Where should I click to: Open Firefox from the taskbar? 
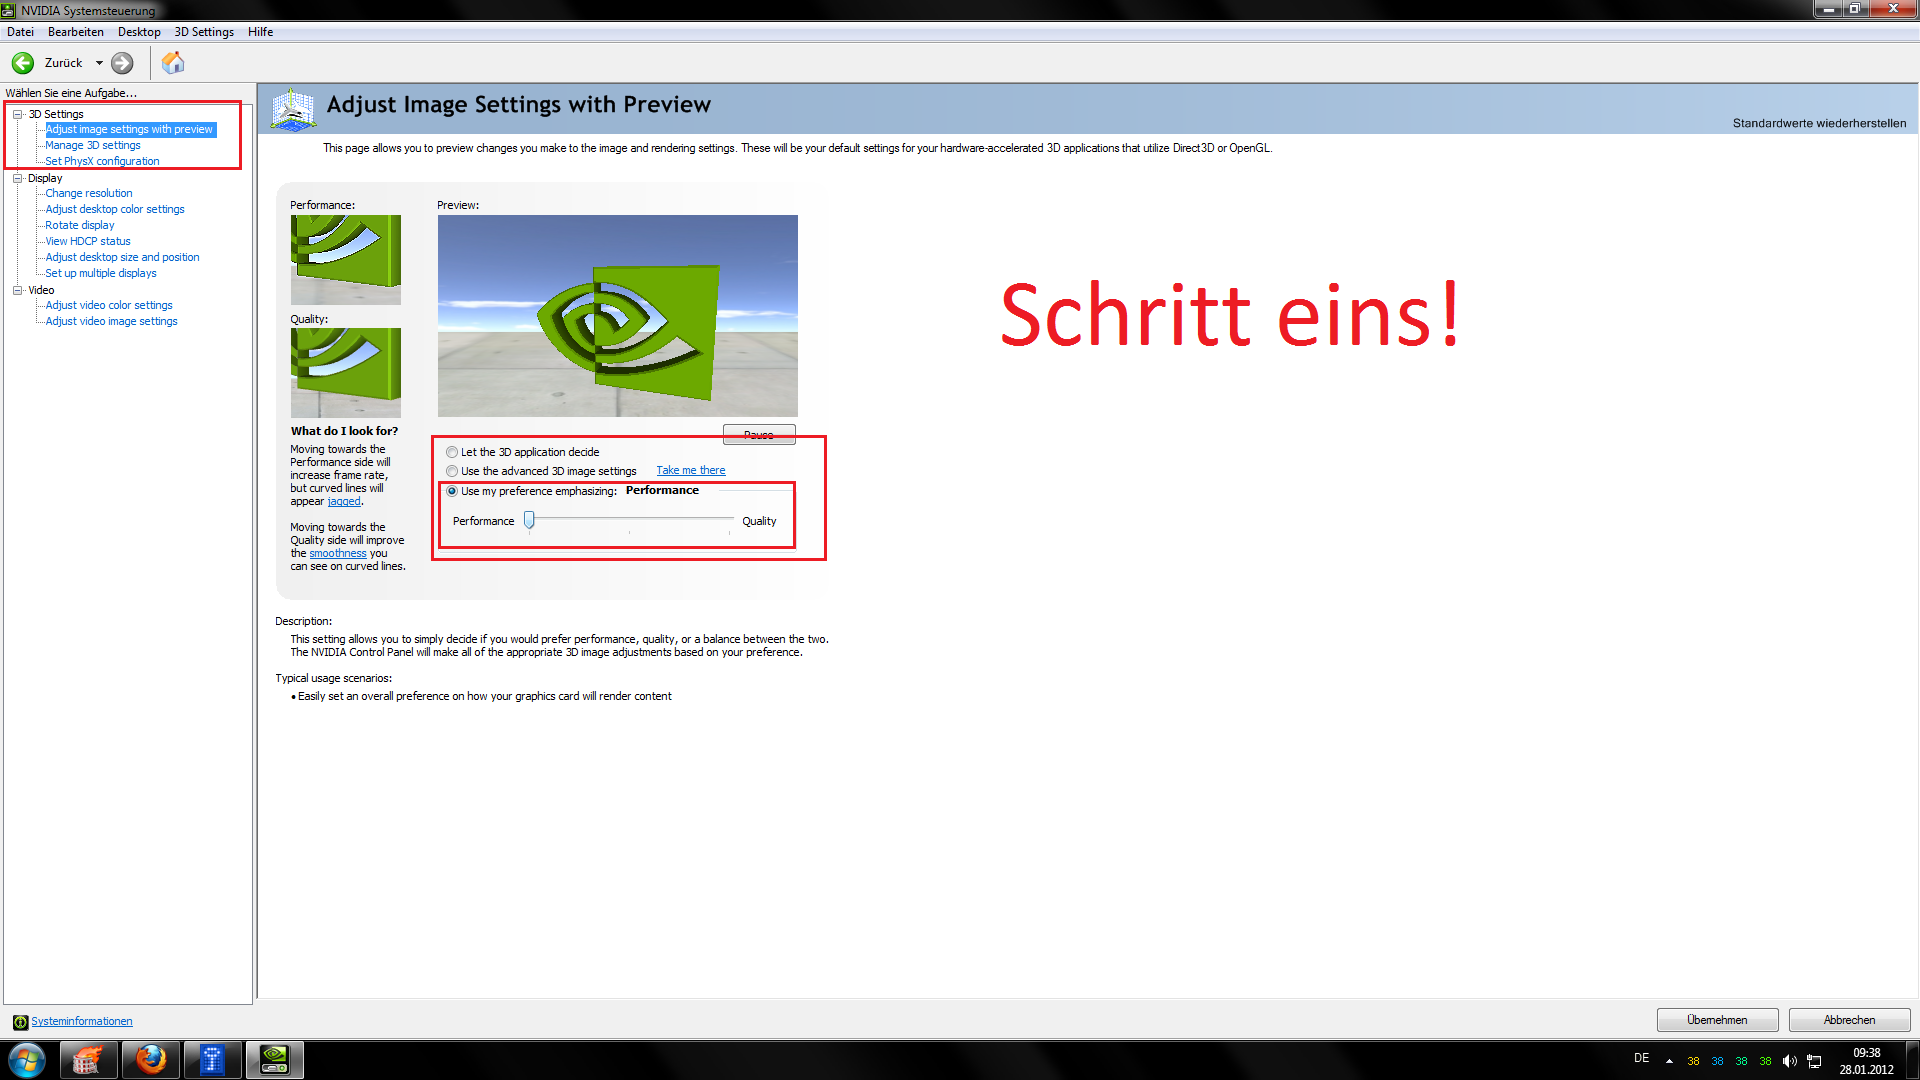point(150,1059)
